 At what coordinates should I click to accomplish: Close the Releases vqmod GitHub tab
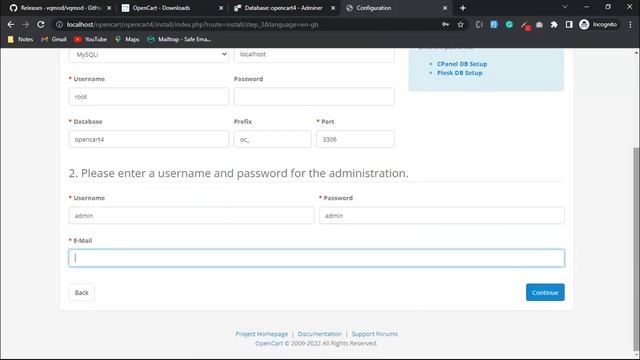tap(109, 8)
